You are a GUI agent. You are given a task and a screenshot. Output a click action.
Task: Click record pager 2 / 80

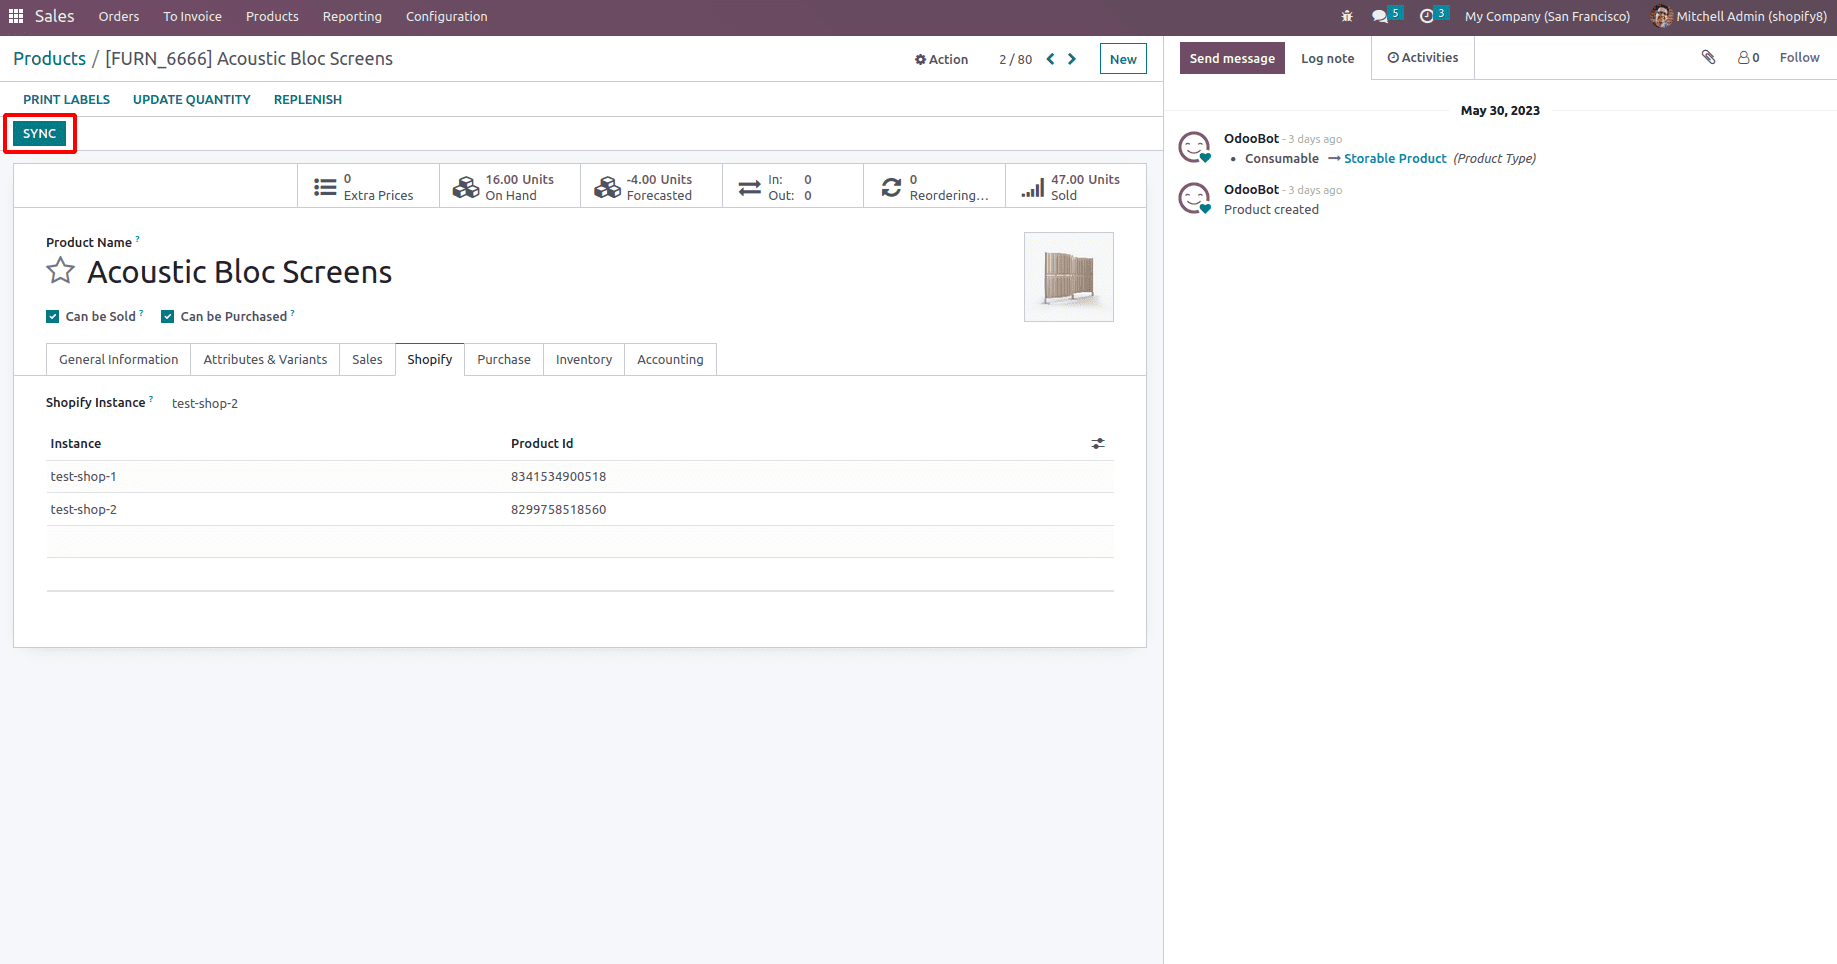tap(1016, 59)
